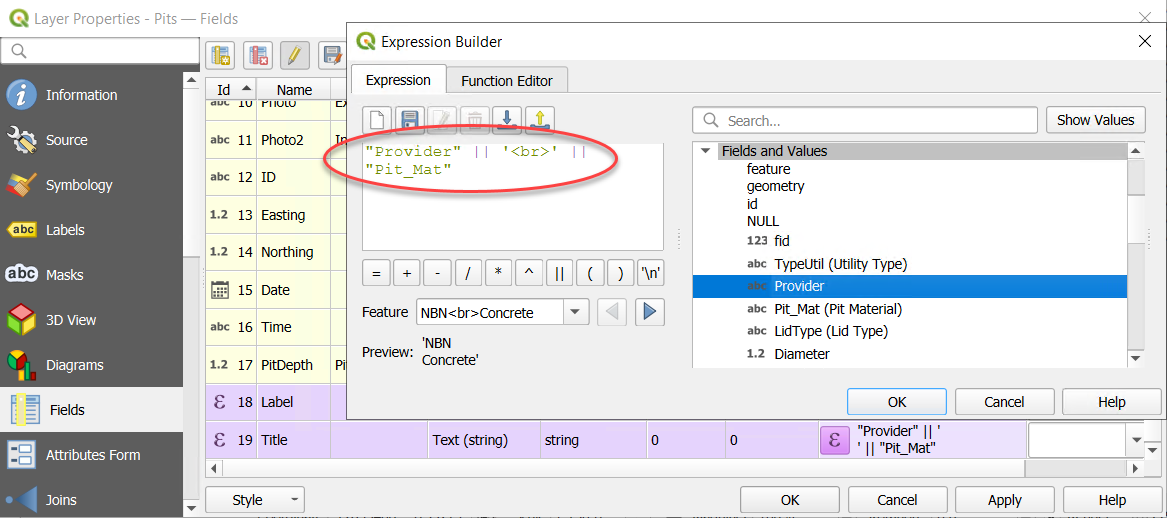Cancel the Expression Builder dialog
The image size is (1167, 518).
click(1004, 402)
